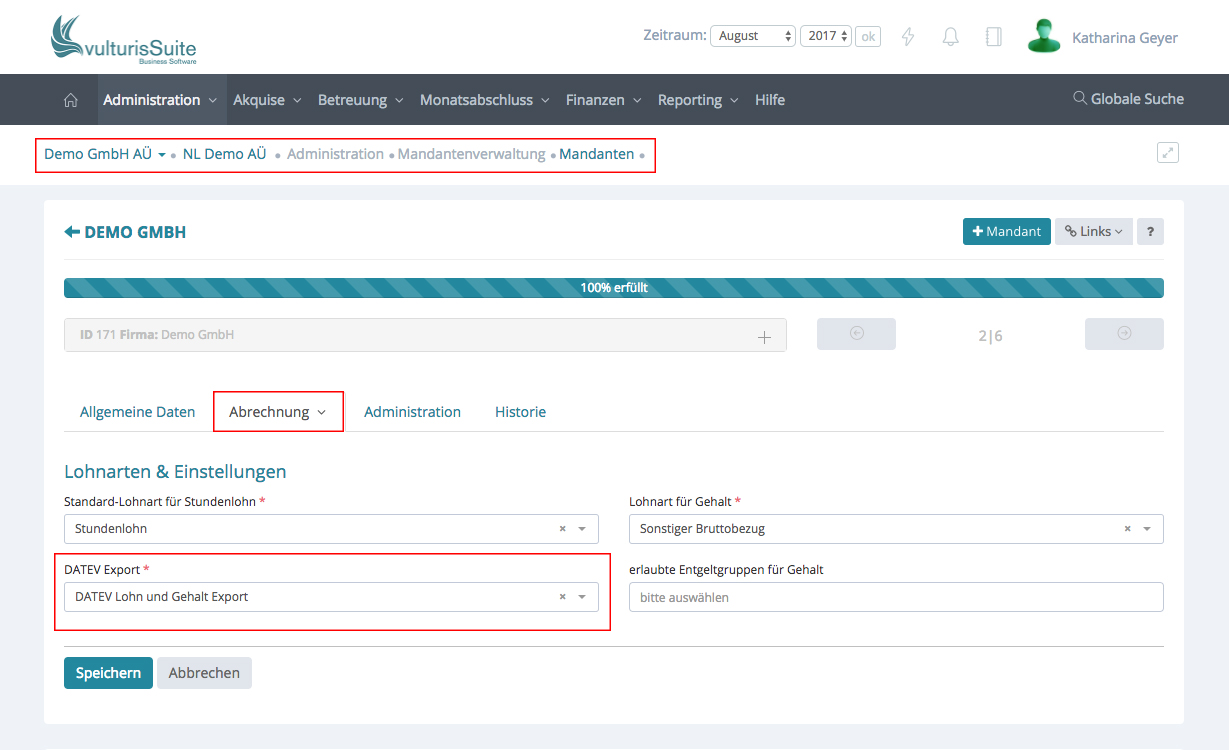Screen dimensions: 1229x750
Task: Expand the Links dropdown button
Action: point(1093,231)
